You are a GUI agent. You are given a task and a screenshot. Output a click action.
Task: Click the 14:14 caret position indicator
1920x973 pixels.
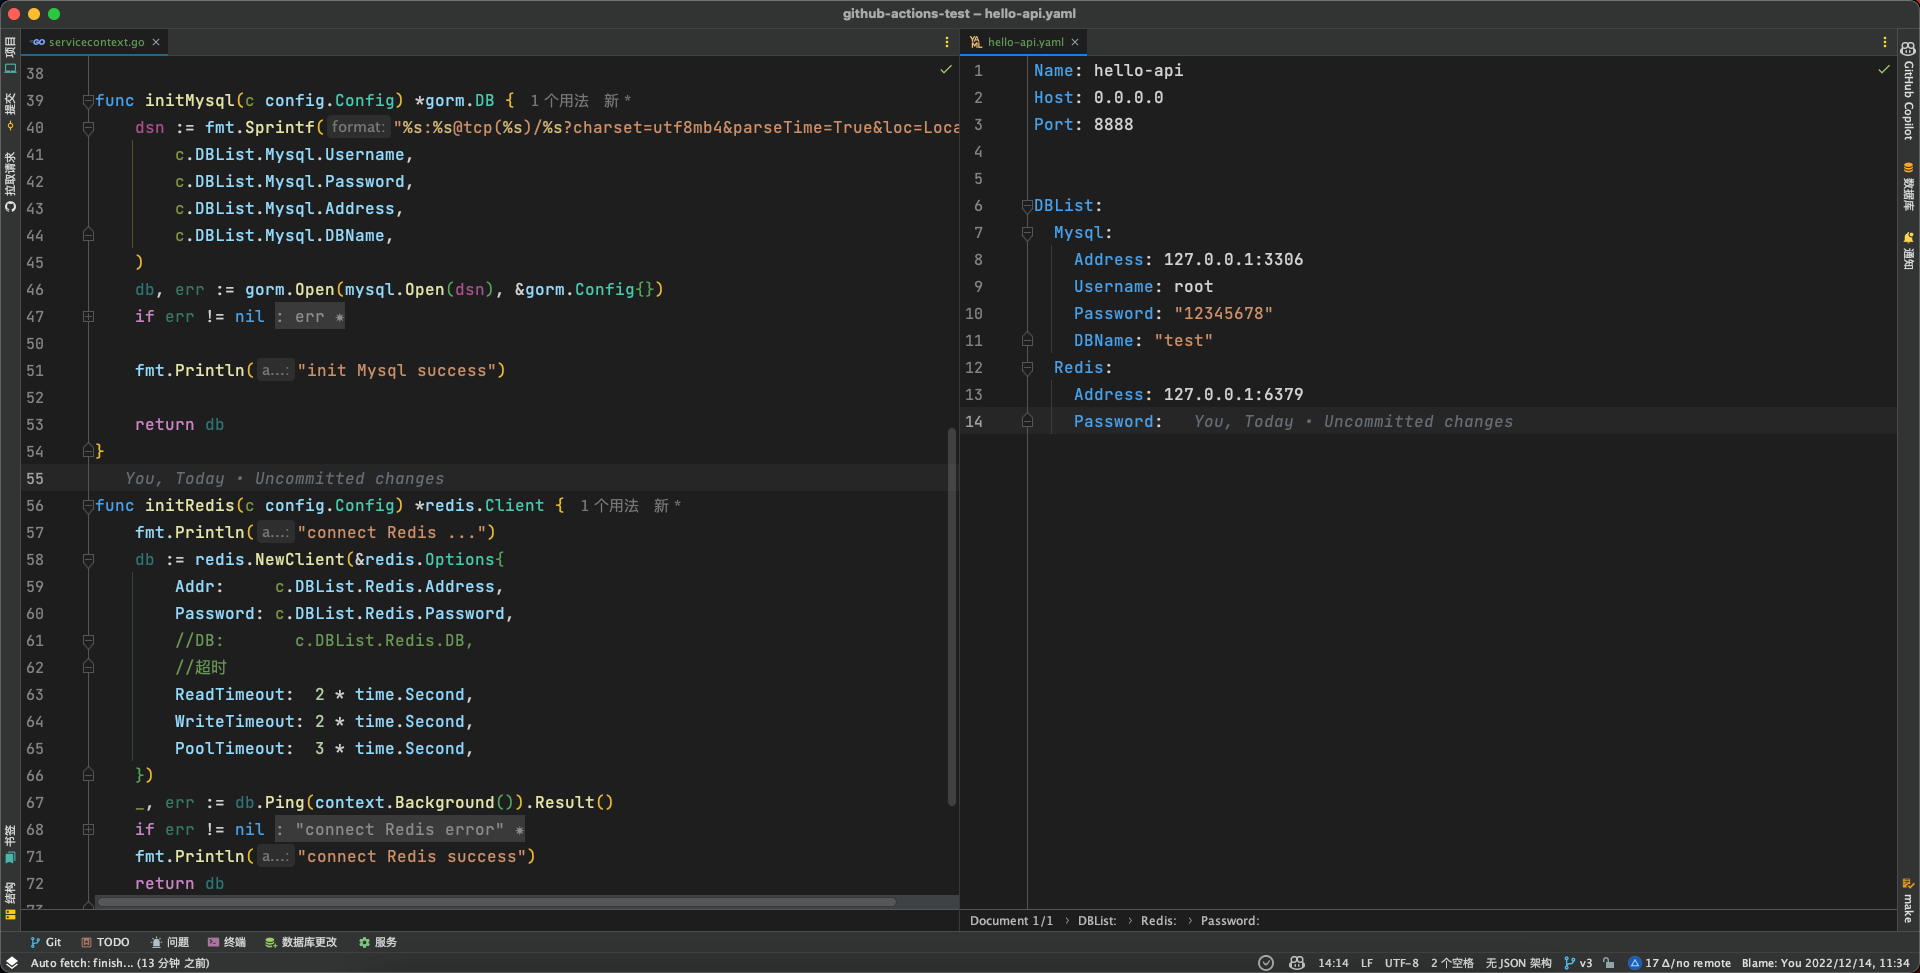click(1333, 963)
